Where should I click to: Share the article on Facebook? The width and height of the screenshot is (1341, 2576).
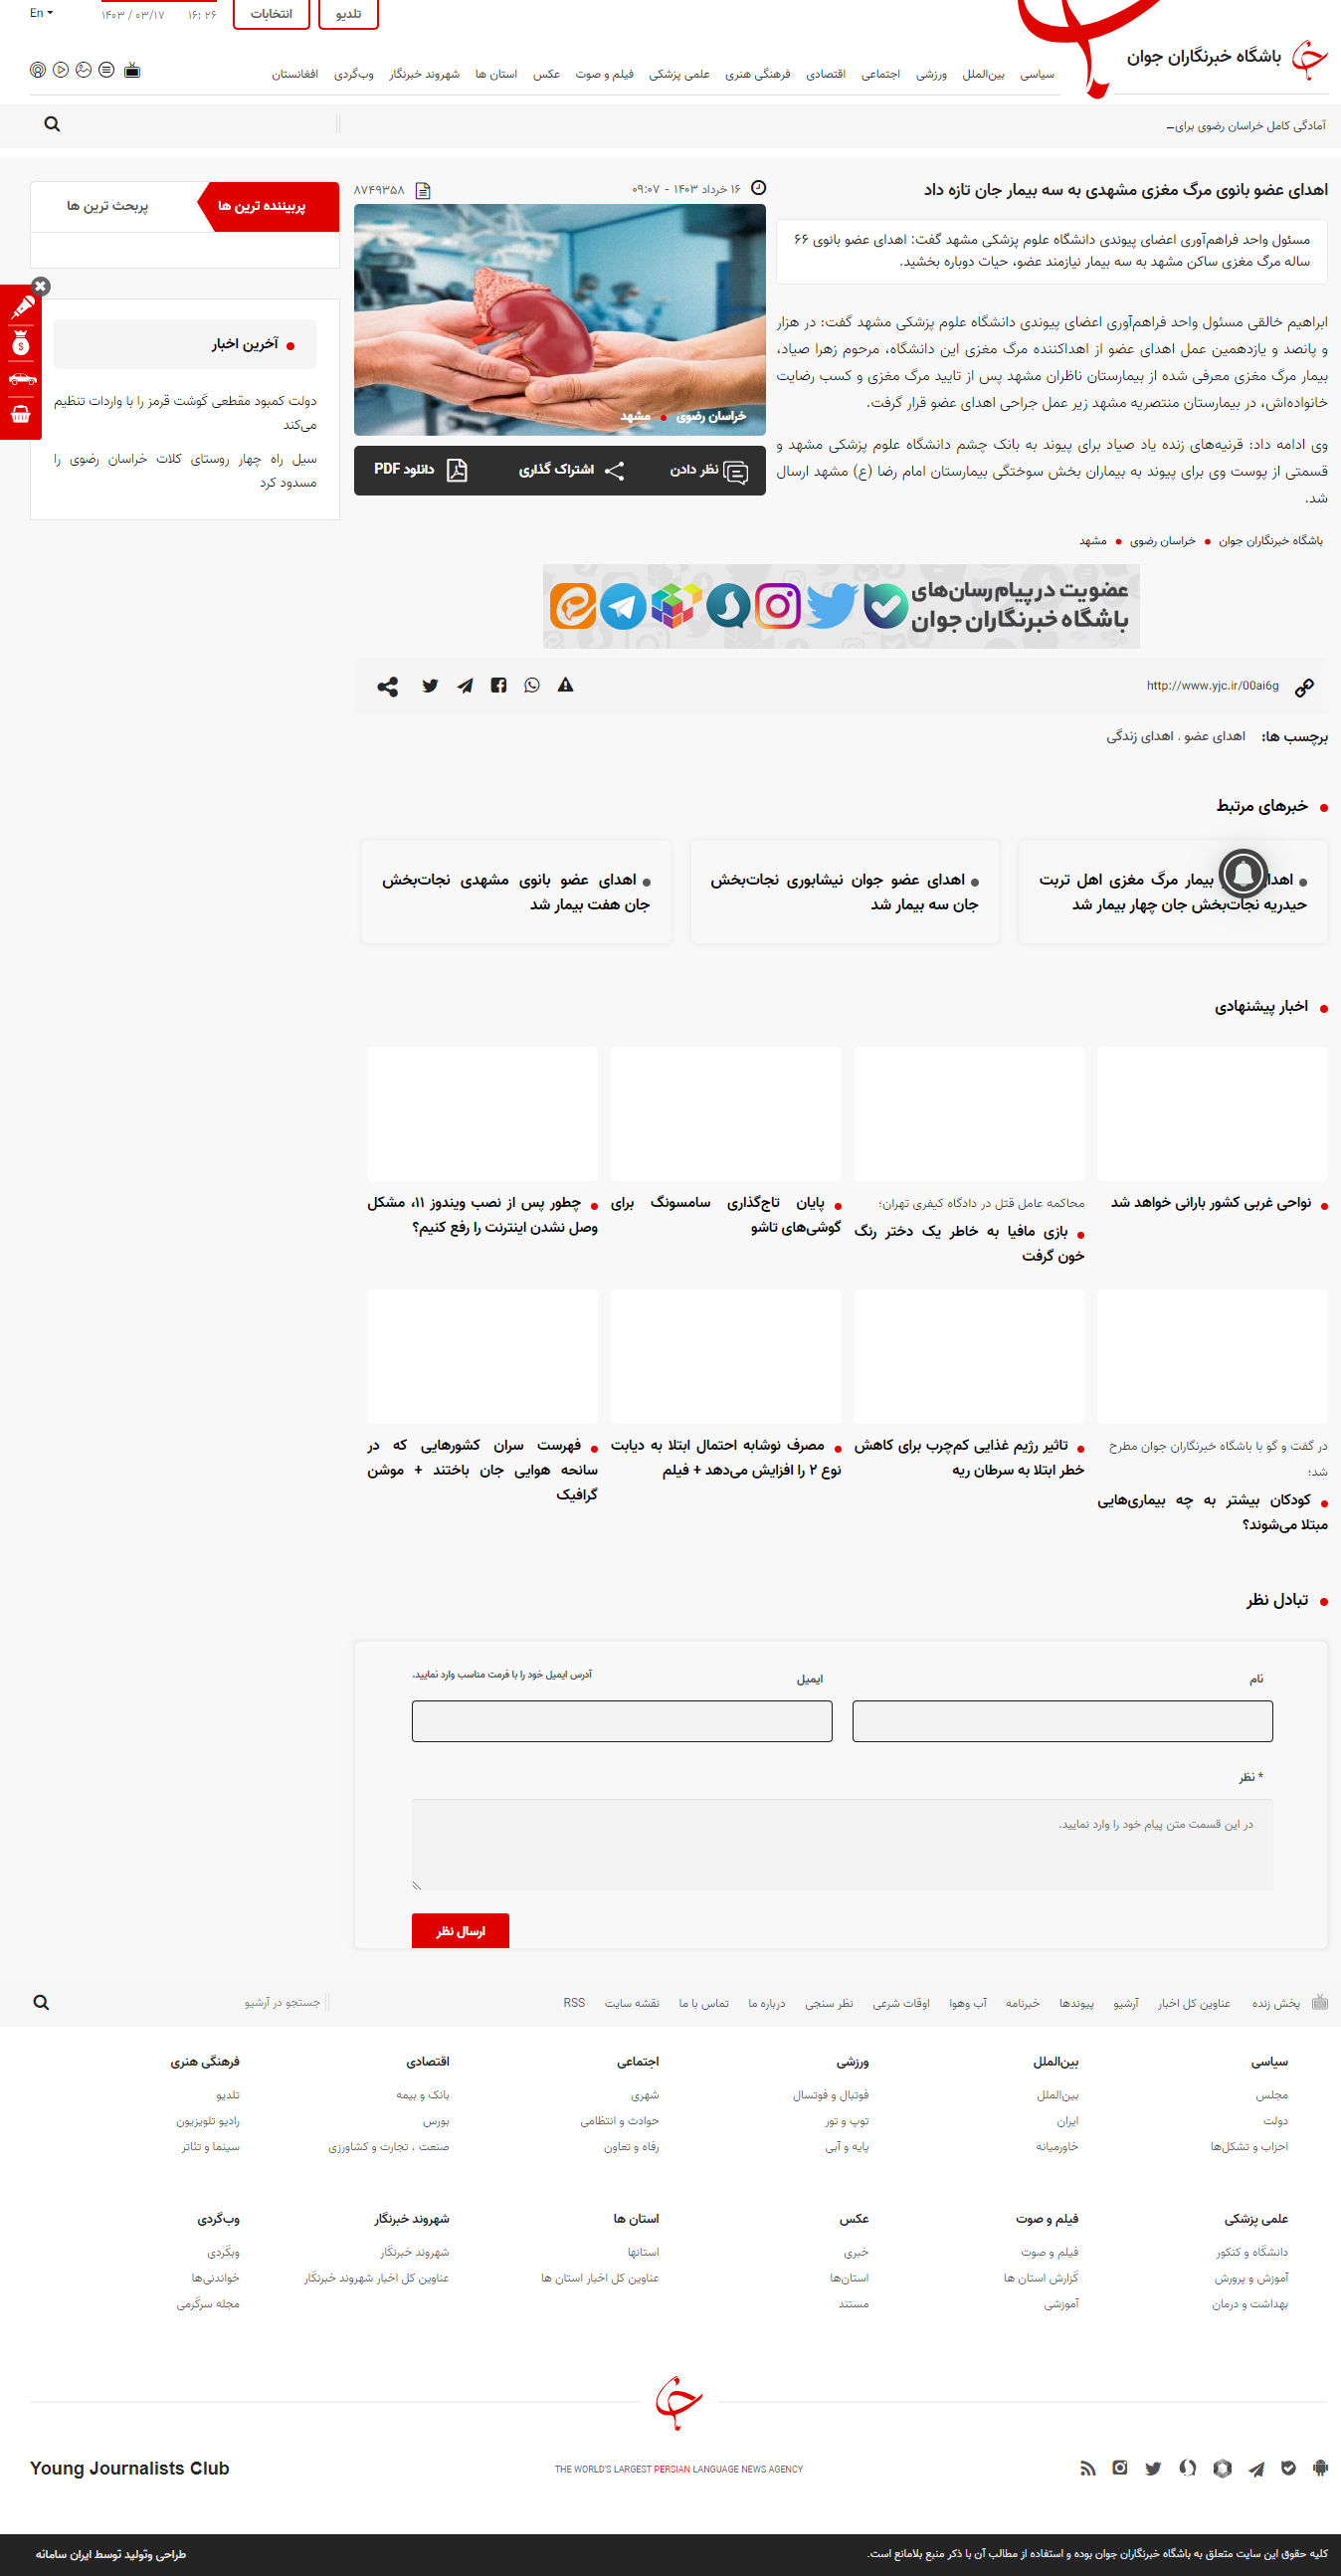point(498,685)
